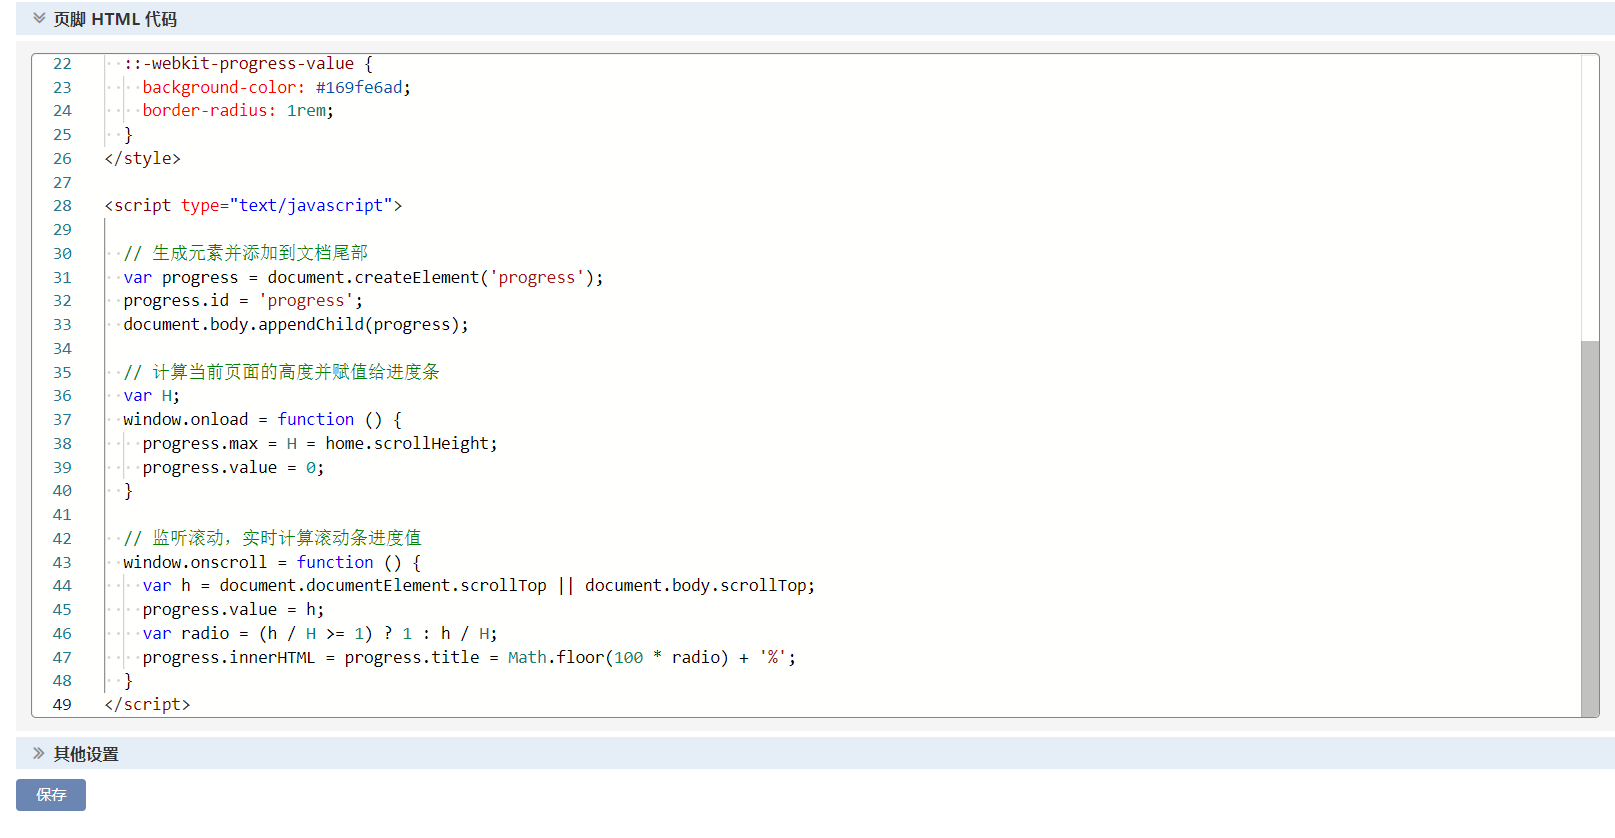Click the code editor vertical scrollbar thumb
Screen dimensions: 1615x838
(1590, 529)
